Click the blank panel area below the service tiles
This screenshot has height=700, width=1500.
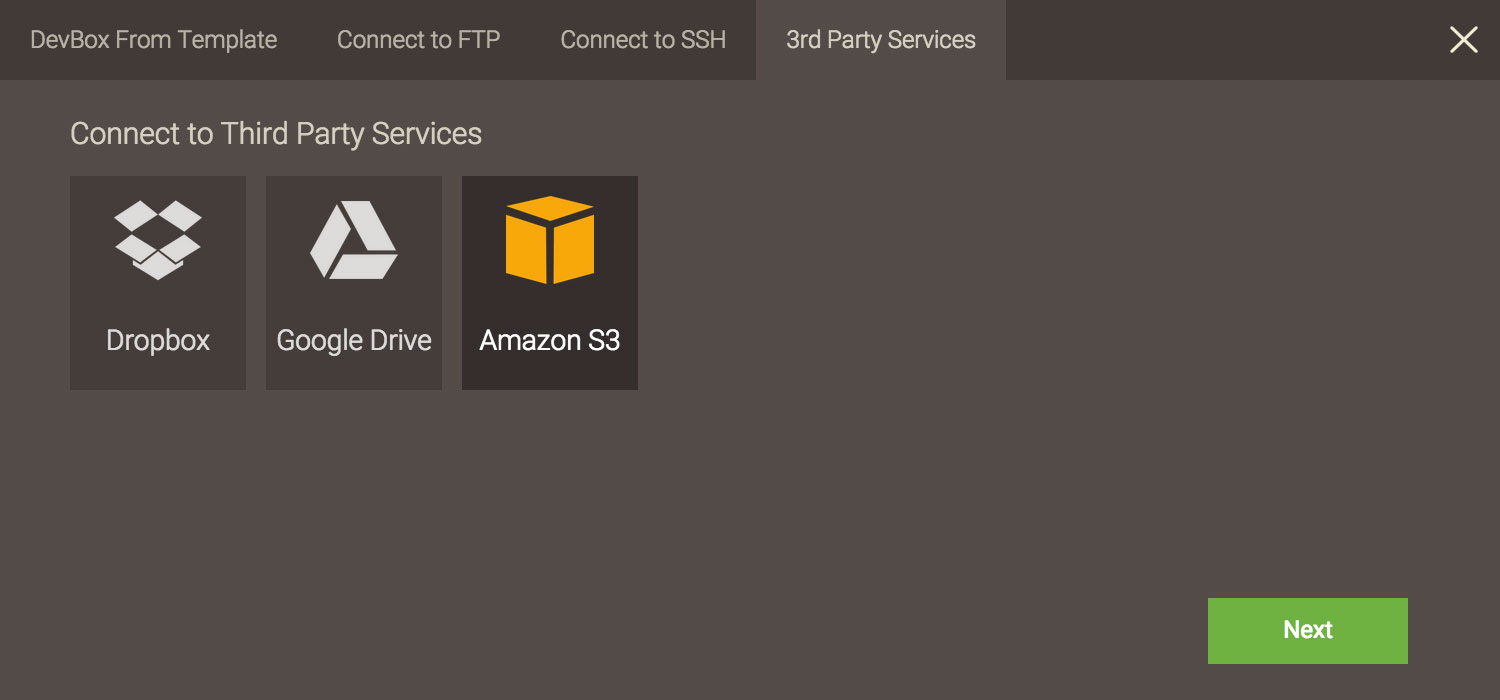(x=600, y=520)
